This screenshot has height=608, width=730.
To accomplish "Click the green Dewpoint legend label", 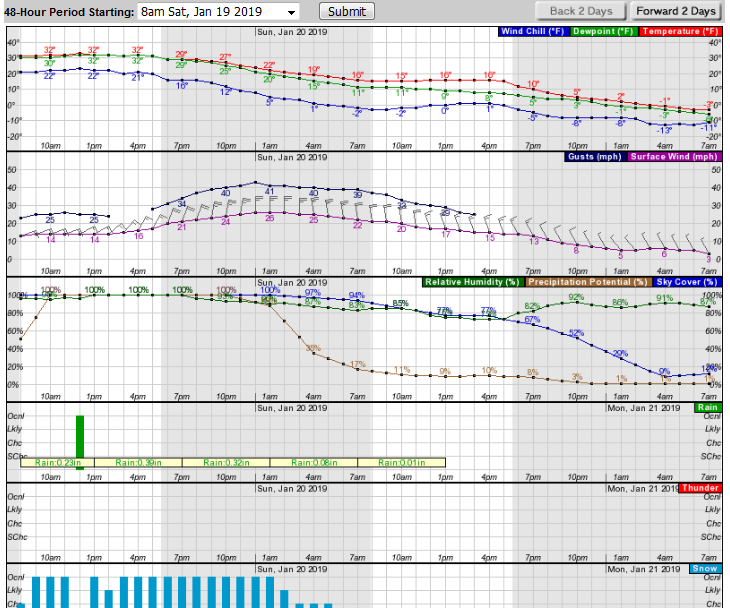I will [x=603, y=32].
